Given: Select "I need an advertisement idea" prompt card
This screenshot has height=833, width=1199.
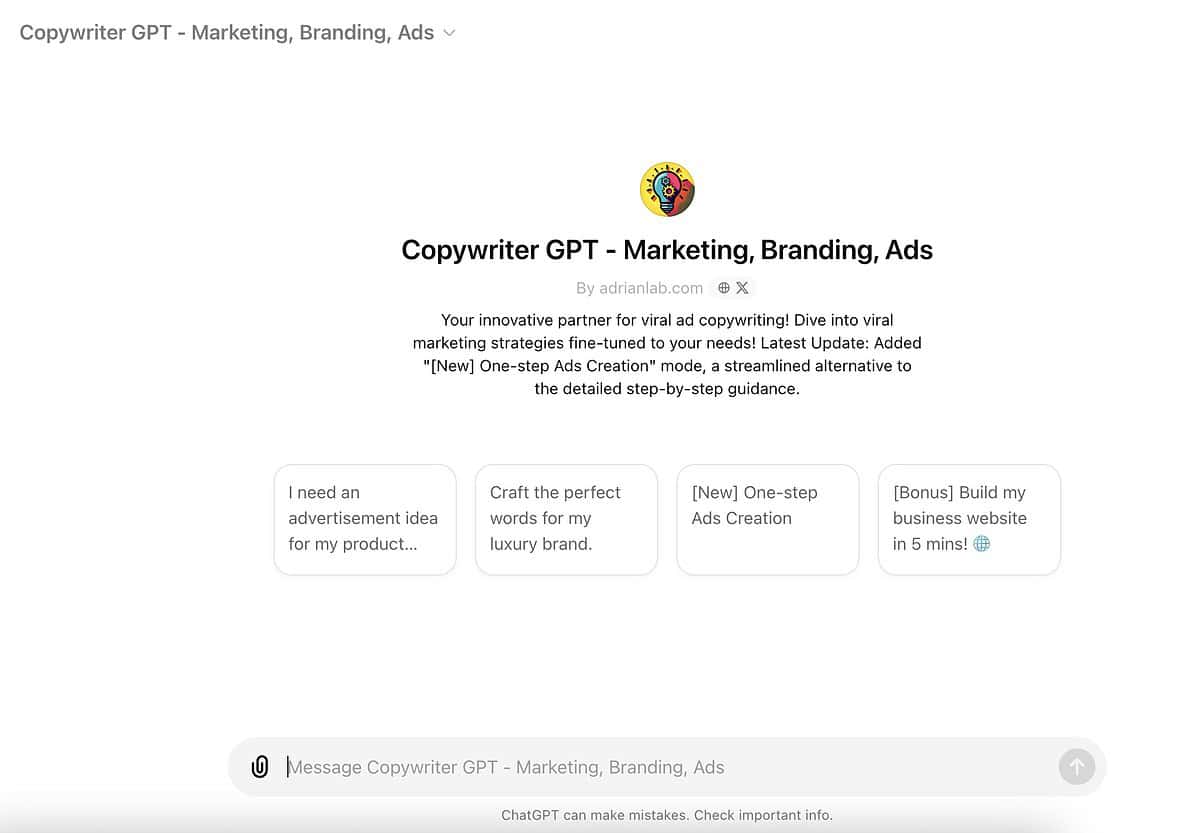Looking at the screenshot, I should click(364, 519).
